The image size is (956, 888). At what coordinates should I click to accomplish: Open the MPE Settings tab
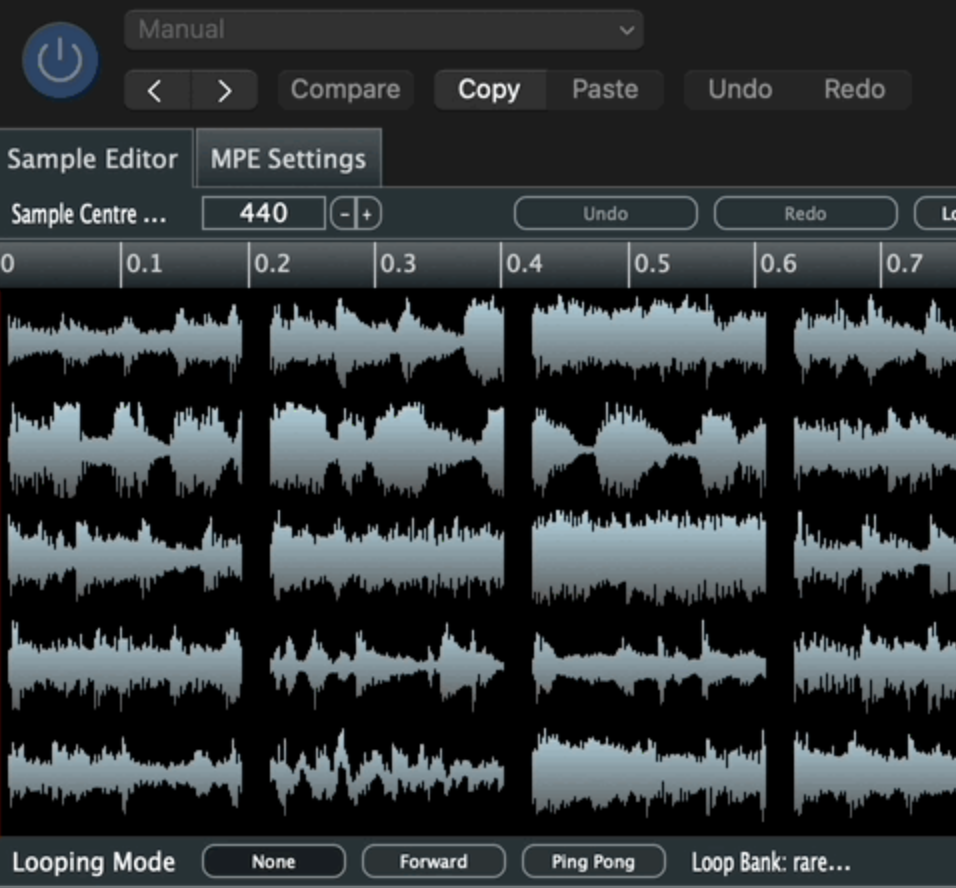point(288,159)
